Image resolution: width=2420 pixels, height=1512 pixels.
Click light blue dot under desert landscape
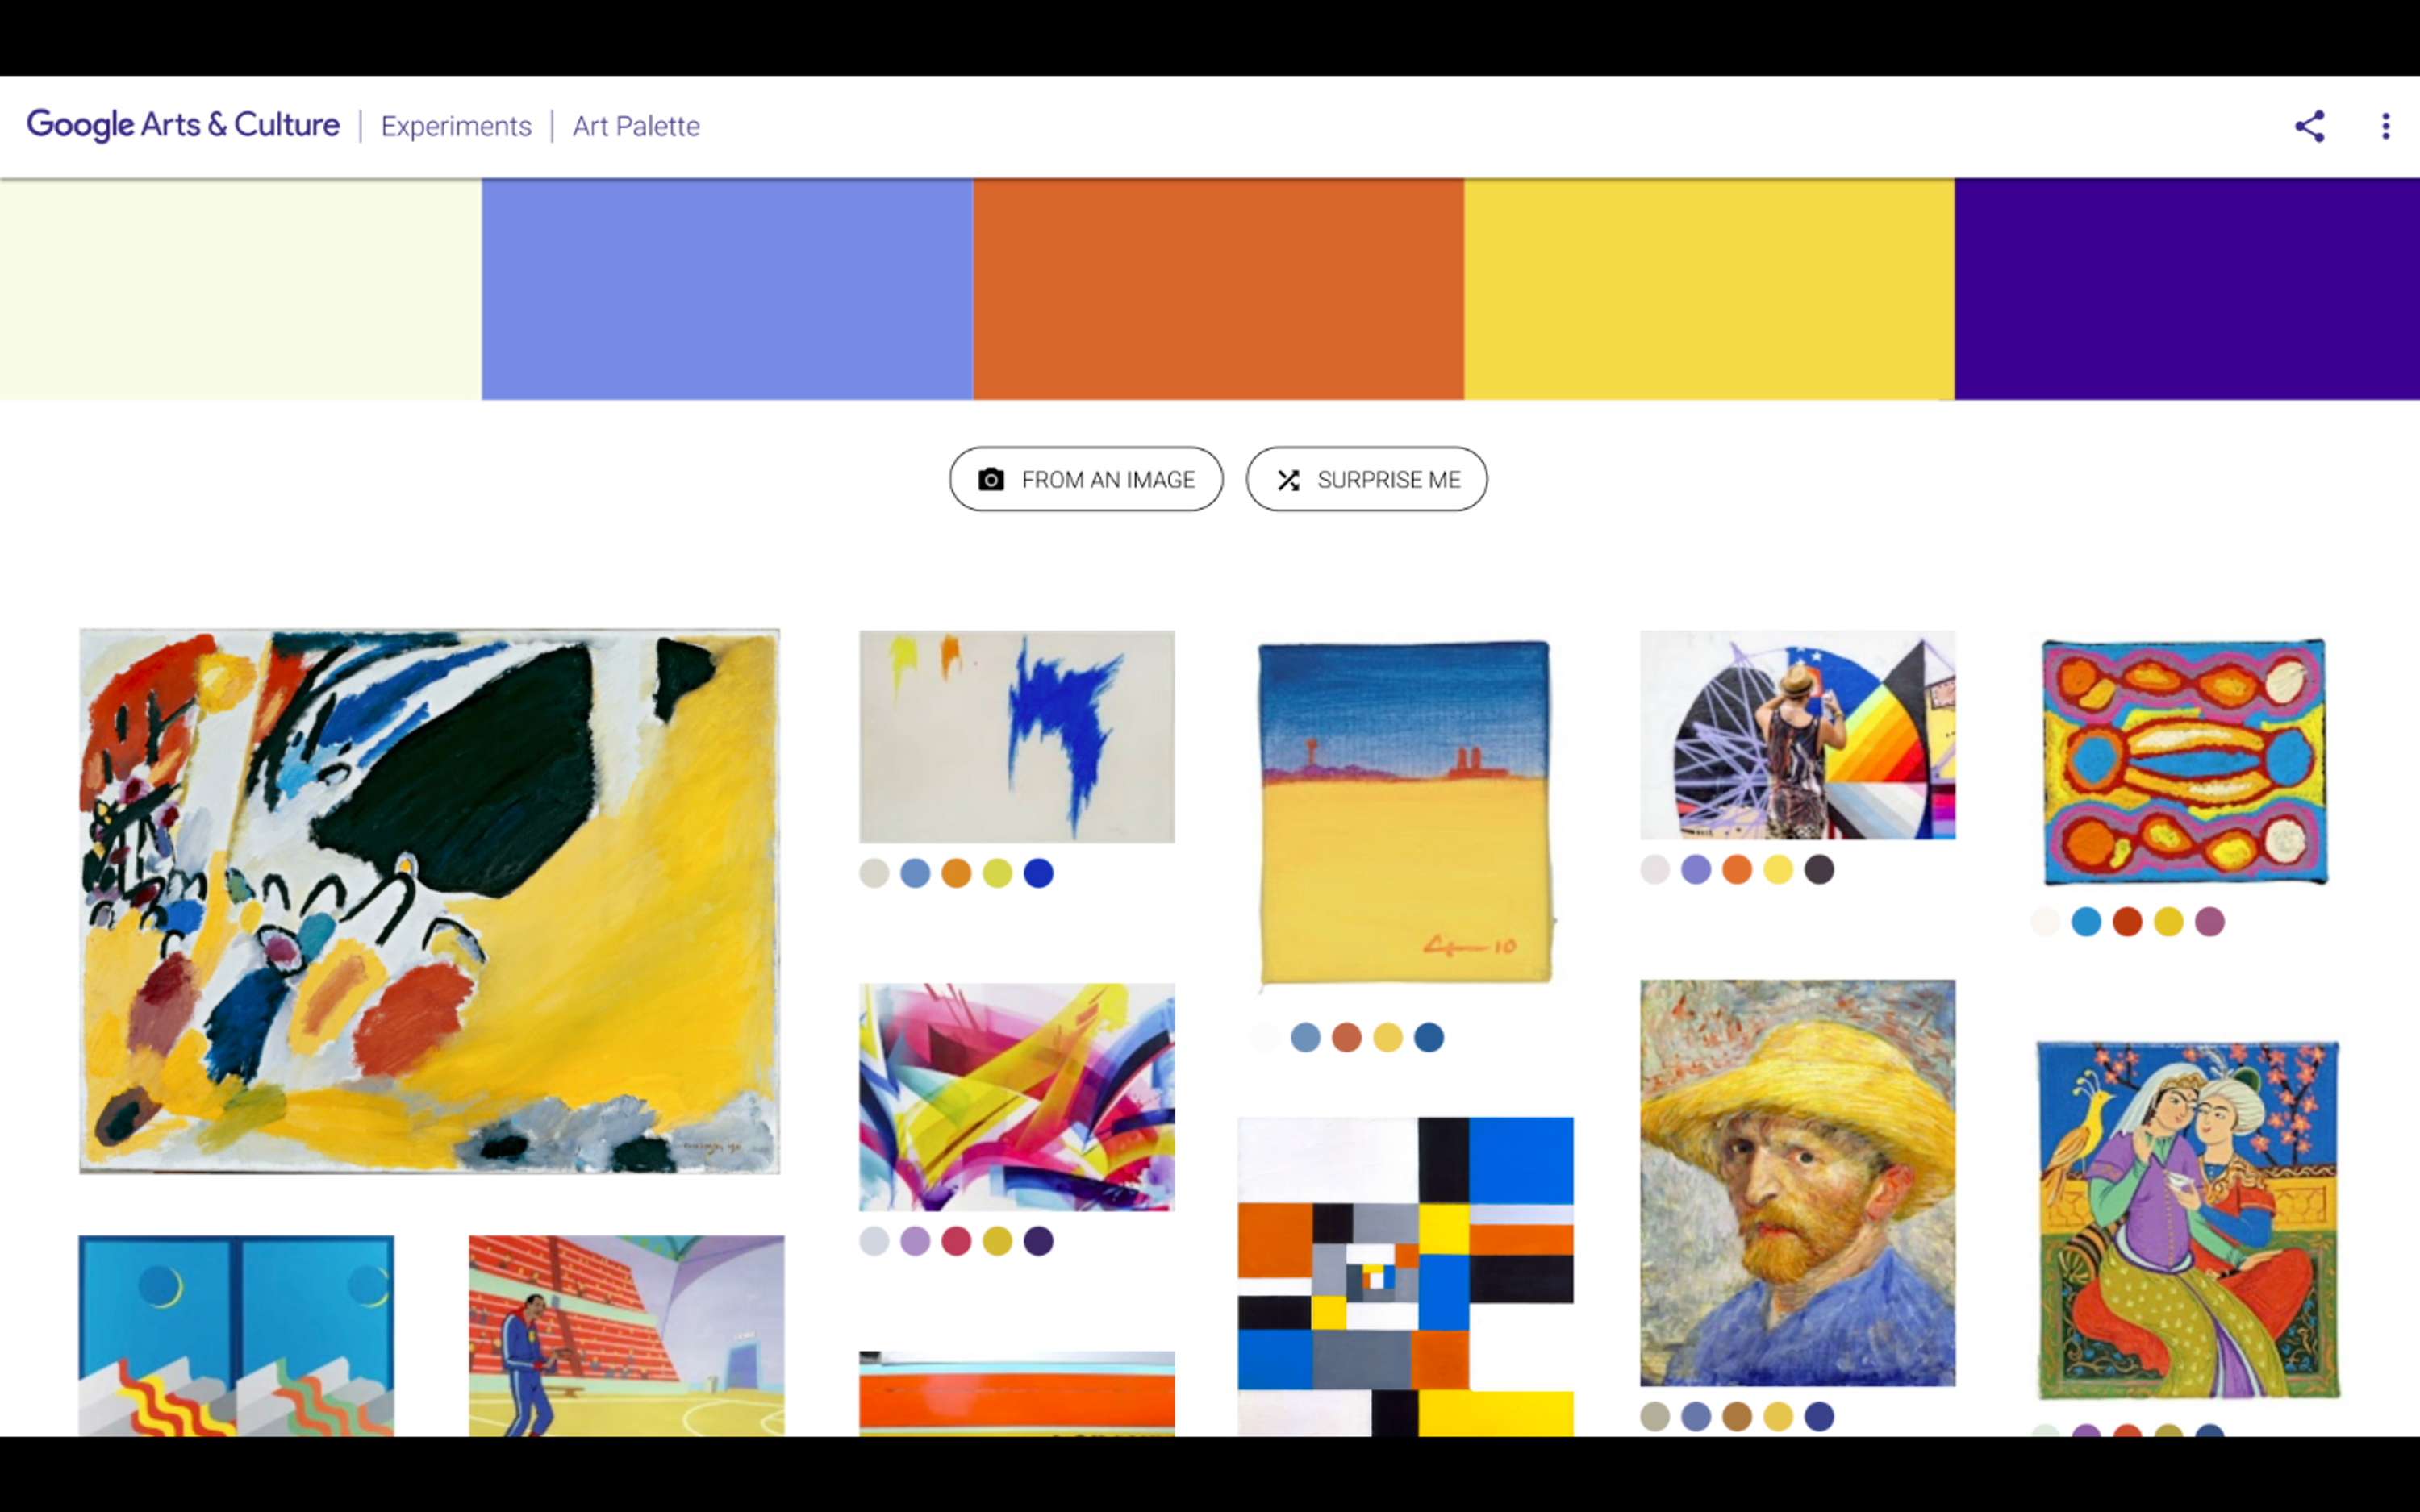(x=1305, y=1037)
